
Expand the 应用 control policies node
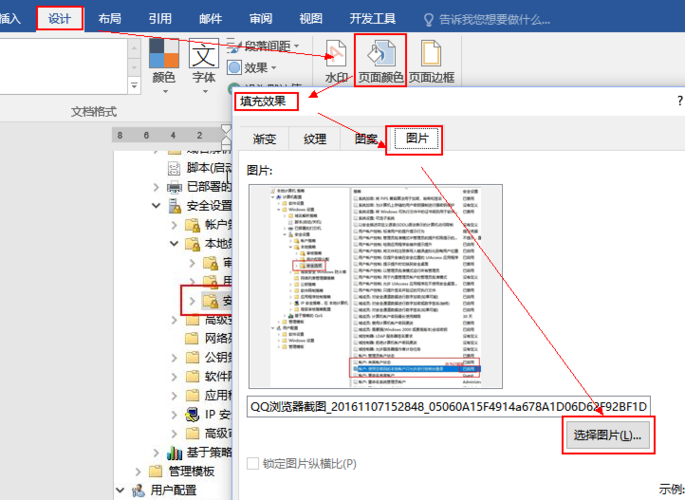(x=174, y=396)
